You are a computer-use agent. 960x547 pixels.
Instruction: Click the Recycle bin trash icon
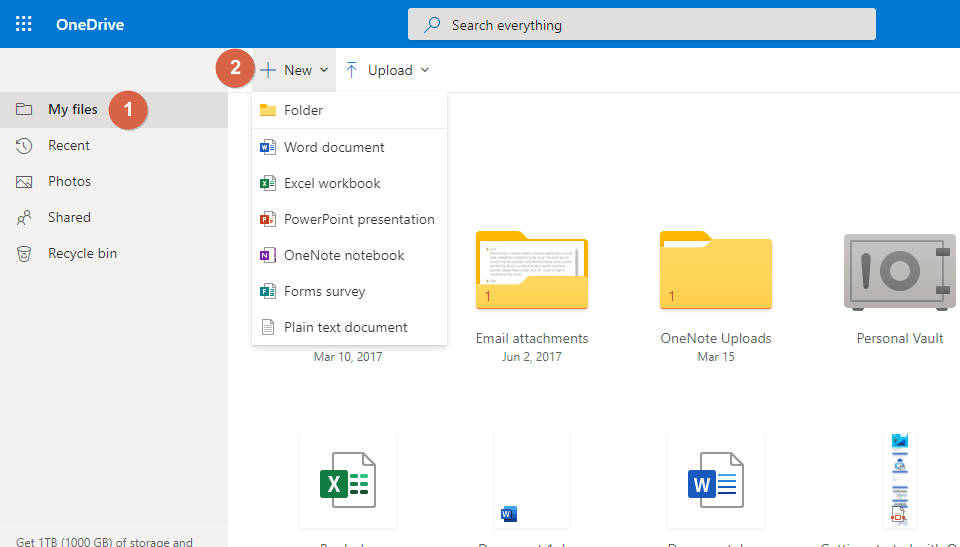[24, 254]
